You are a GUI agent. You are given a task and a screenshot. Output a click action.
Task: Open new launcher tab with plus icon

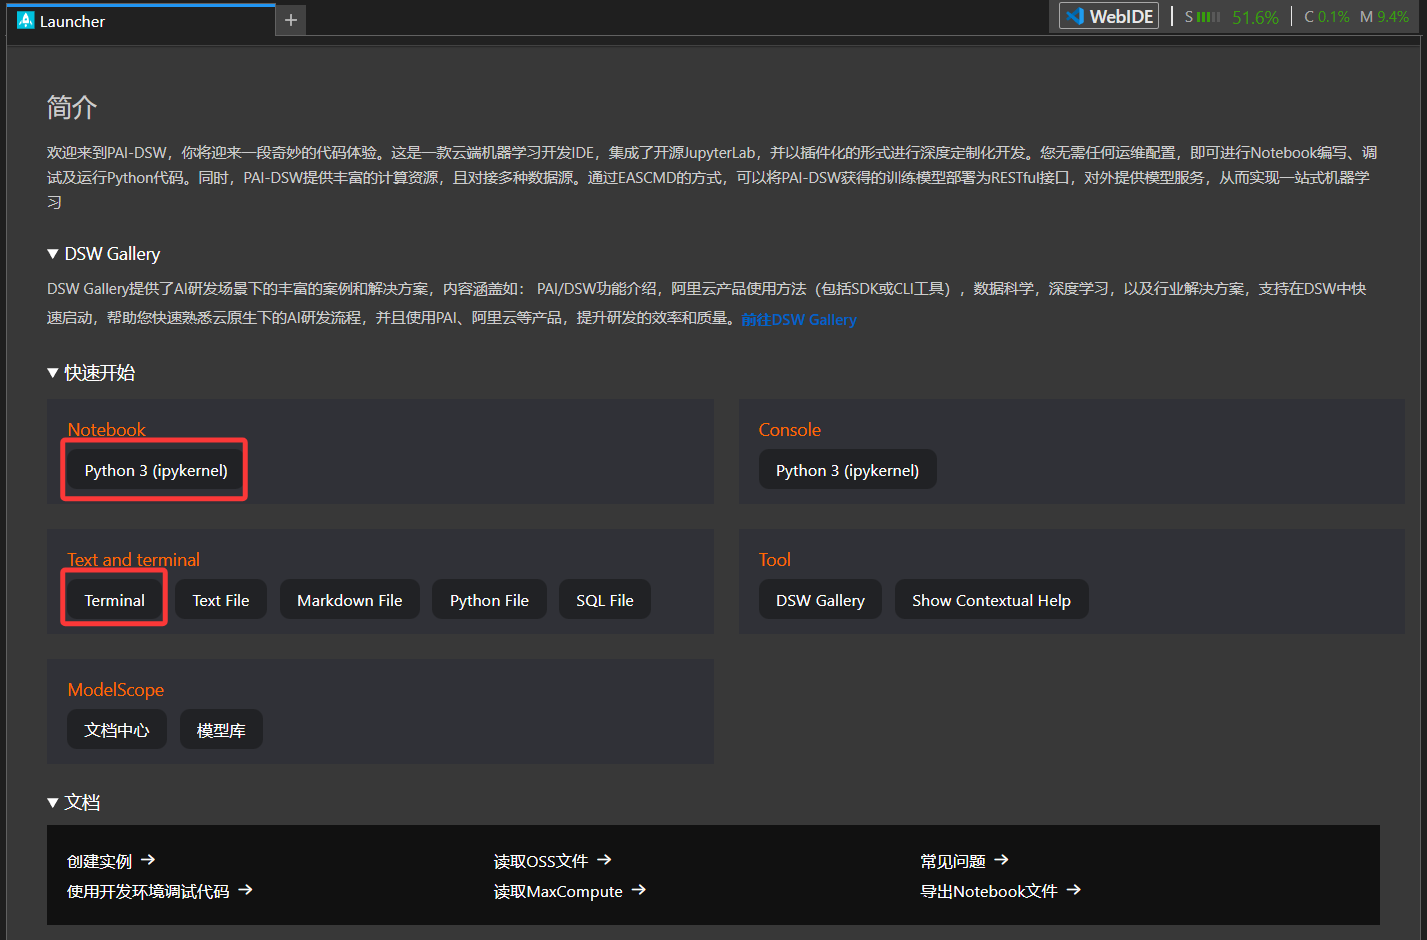(x=291, y=20)
